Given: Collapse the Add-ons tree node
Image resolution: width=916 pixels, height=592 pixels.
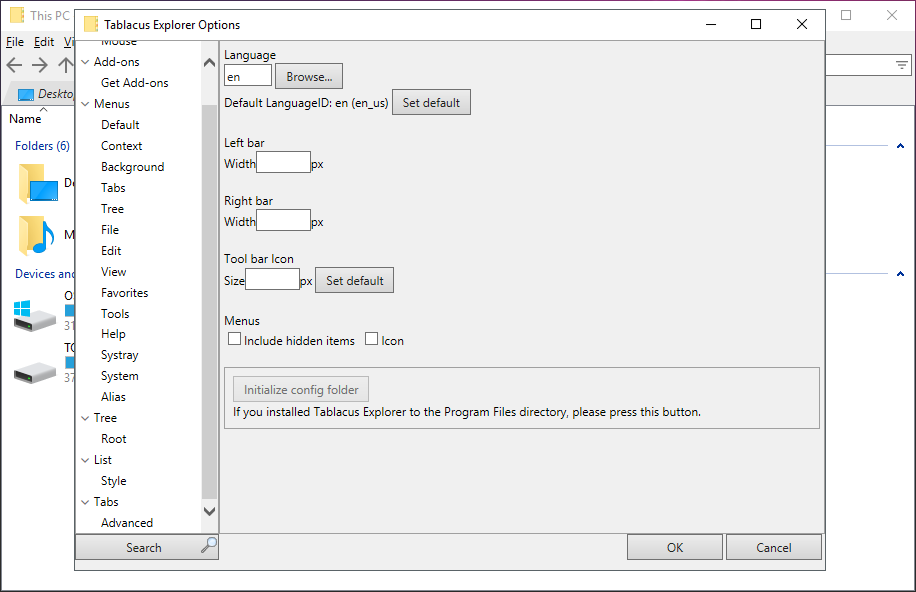Looking at the screenshot, I should click(85, 62).
